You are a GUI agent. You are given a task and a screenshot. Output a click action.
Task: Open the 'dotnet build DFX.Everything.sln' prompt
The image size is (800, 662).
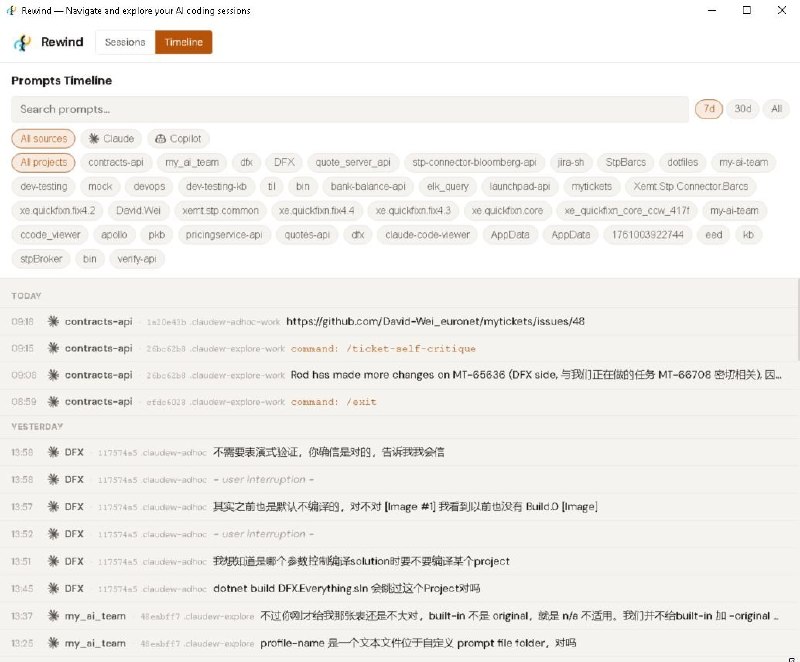pyautogui.click(x=346, y=589)
